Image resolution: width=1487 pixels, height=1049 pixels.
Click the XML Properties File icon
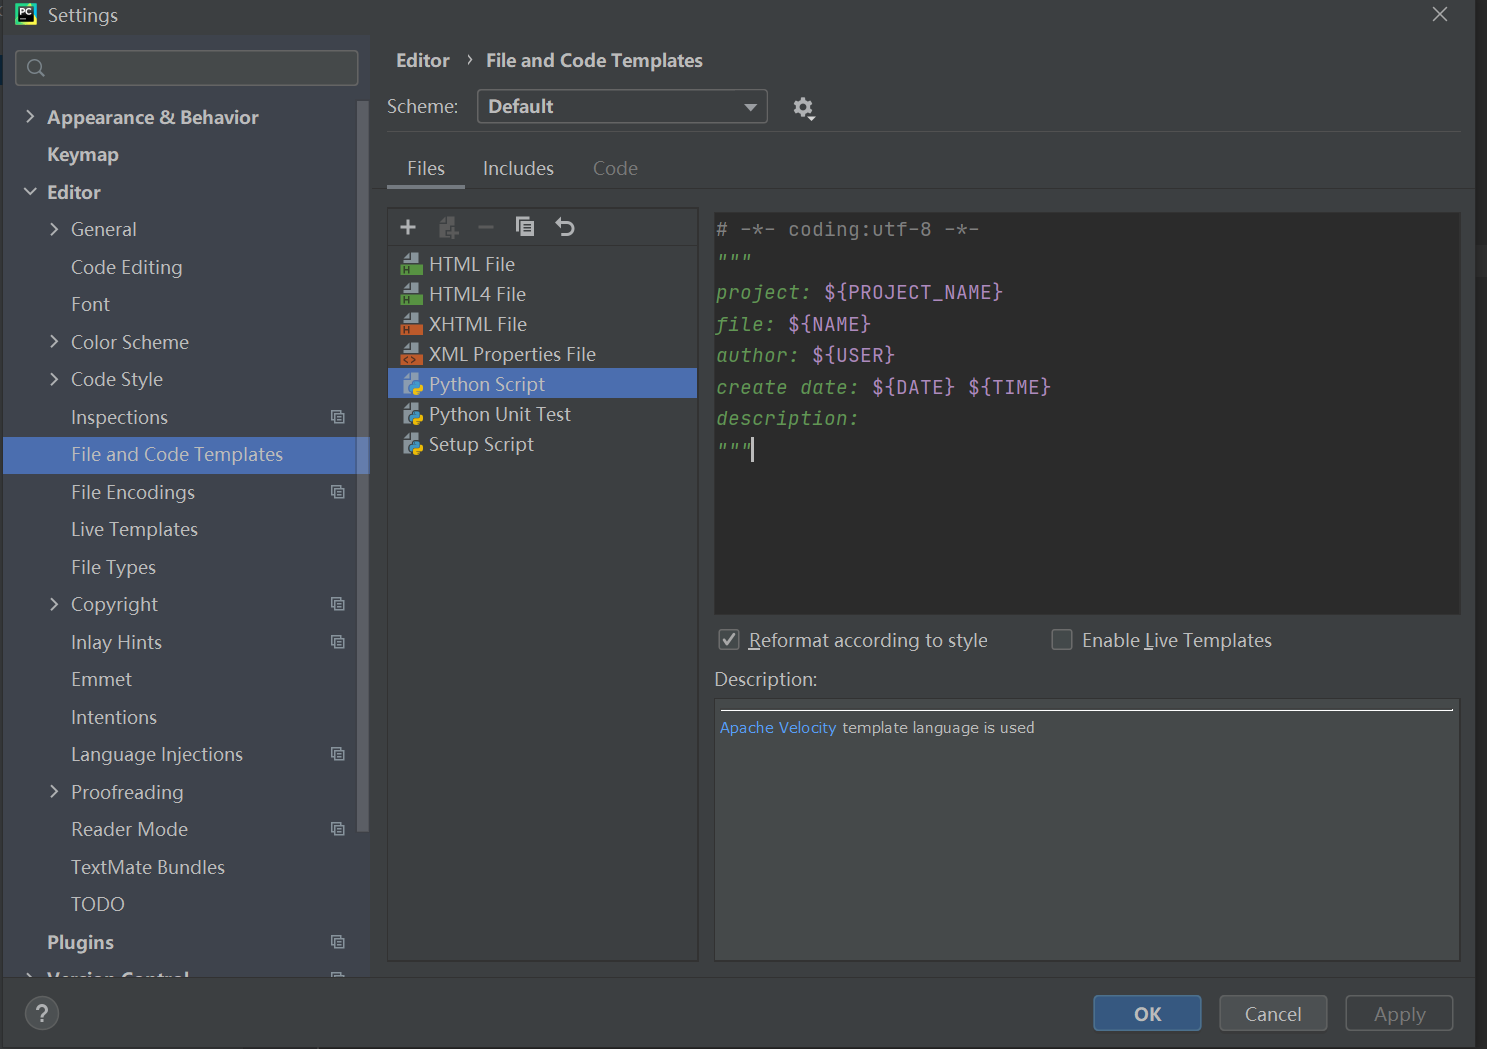(412, 354)
